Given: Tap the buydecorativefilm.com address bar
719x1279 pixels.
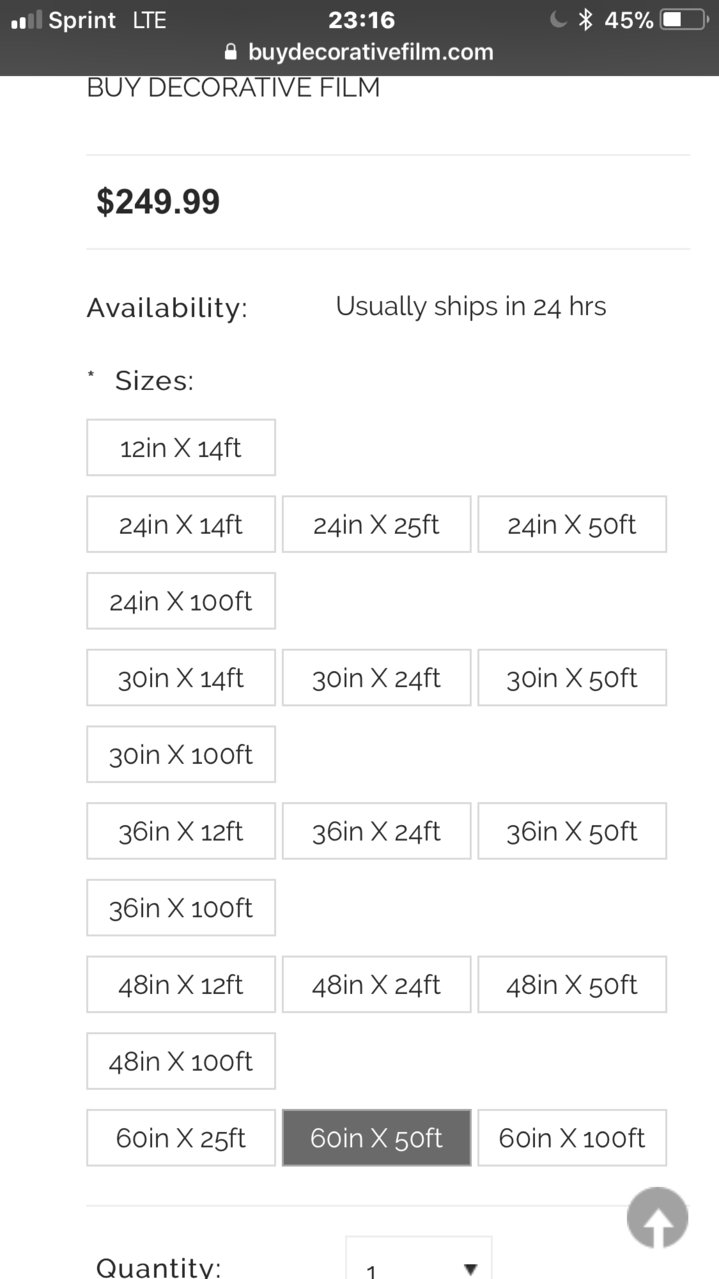Looking at the screenshot, I should [x=359, y=52].
